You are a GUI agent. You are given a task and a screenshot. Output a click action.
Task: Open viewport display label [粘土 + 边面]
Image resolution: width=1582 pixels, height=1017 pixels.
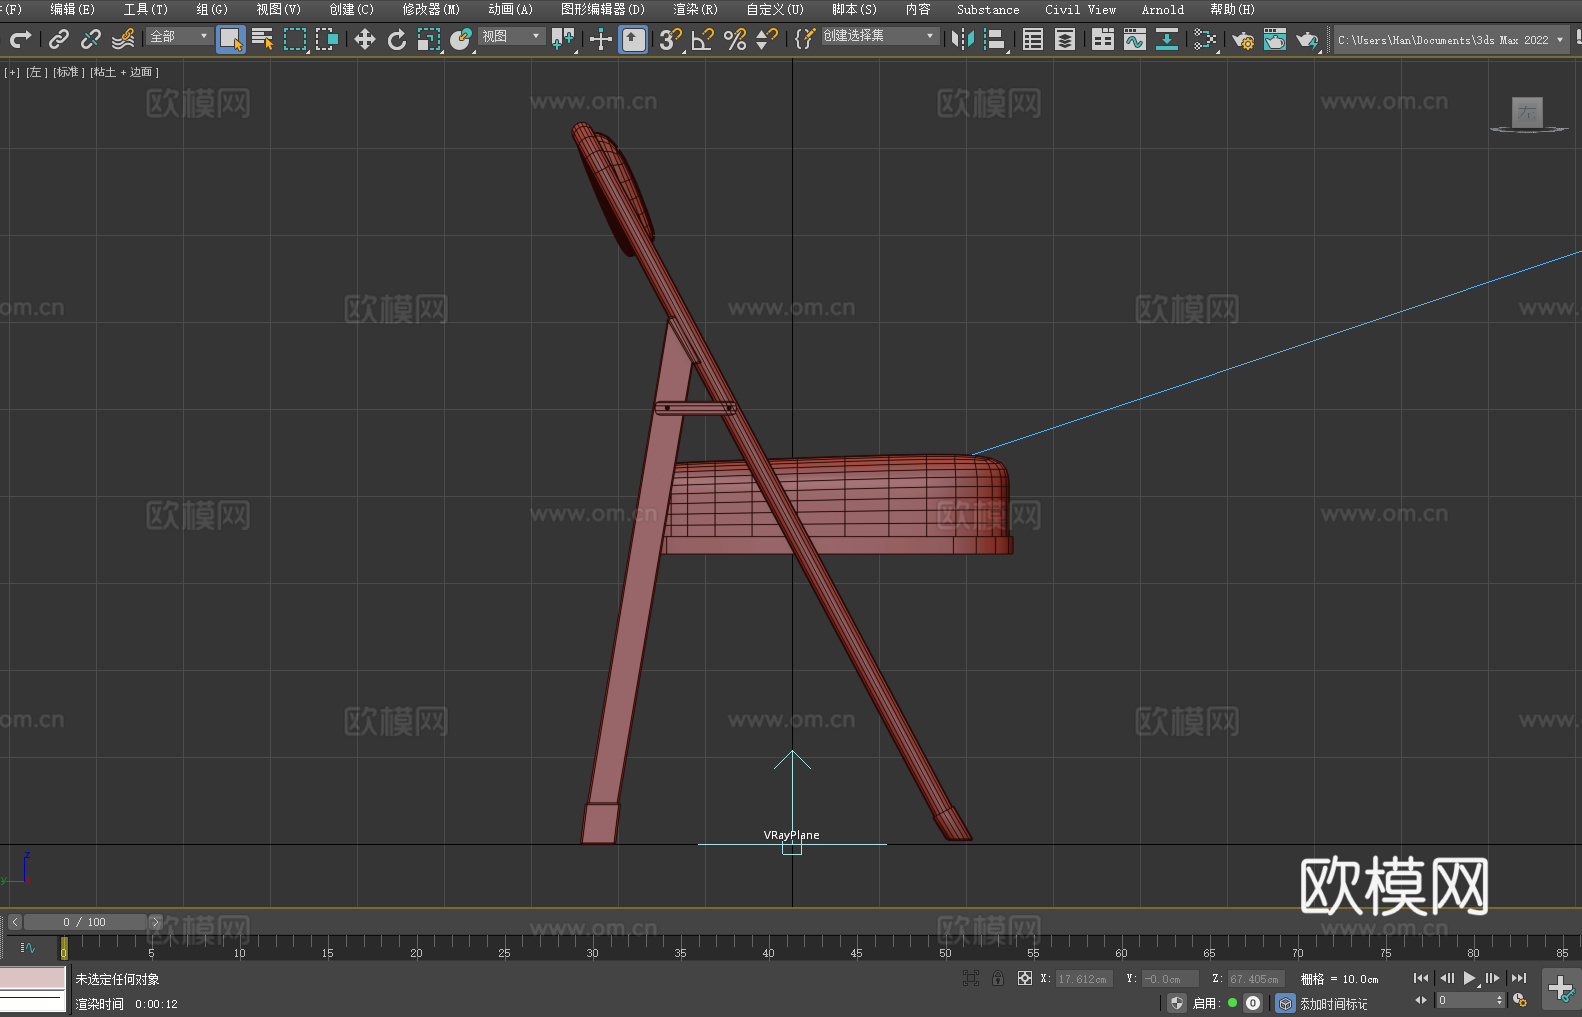(124, 72)
